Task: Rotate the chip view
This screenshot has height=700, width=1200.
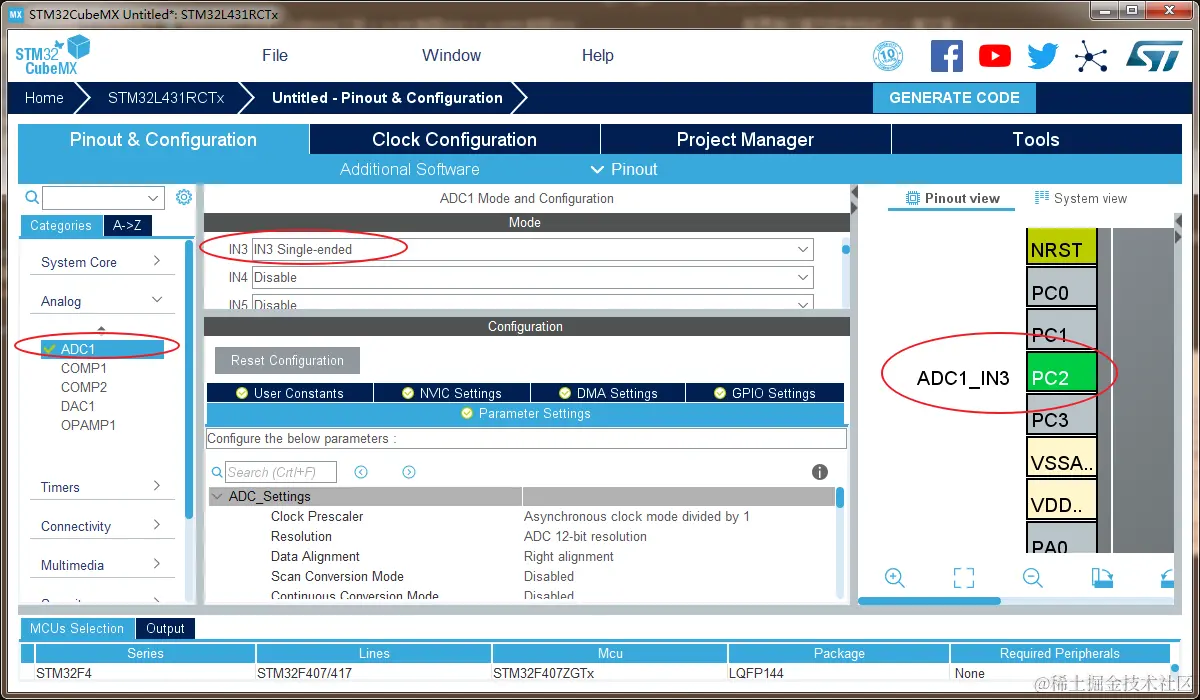Action: click(1102, 578)
